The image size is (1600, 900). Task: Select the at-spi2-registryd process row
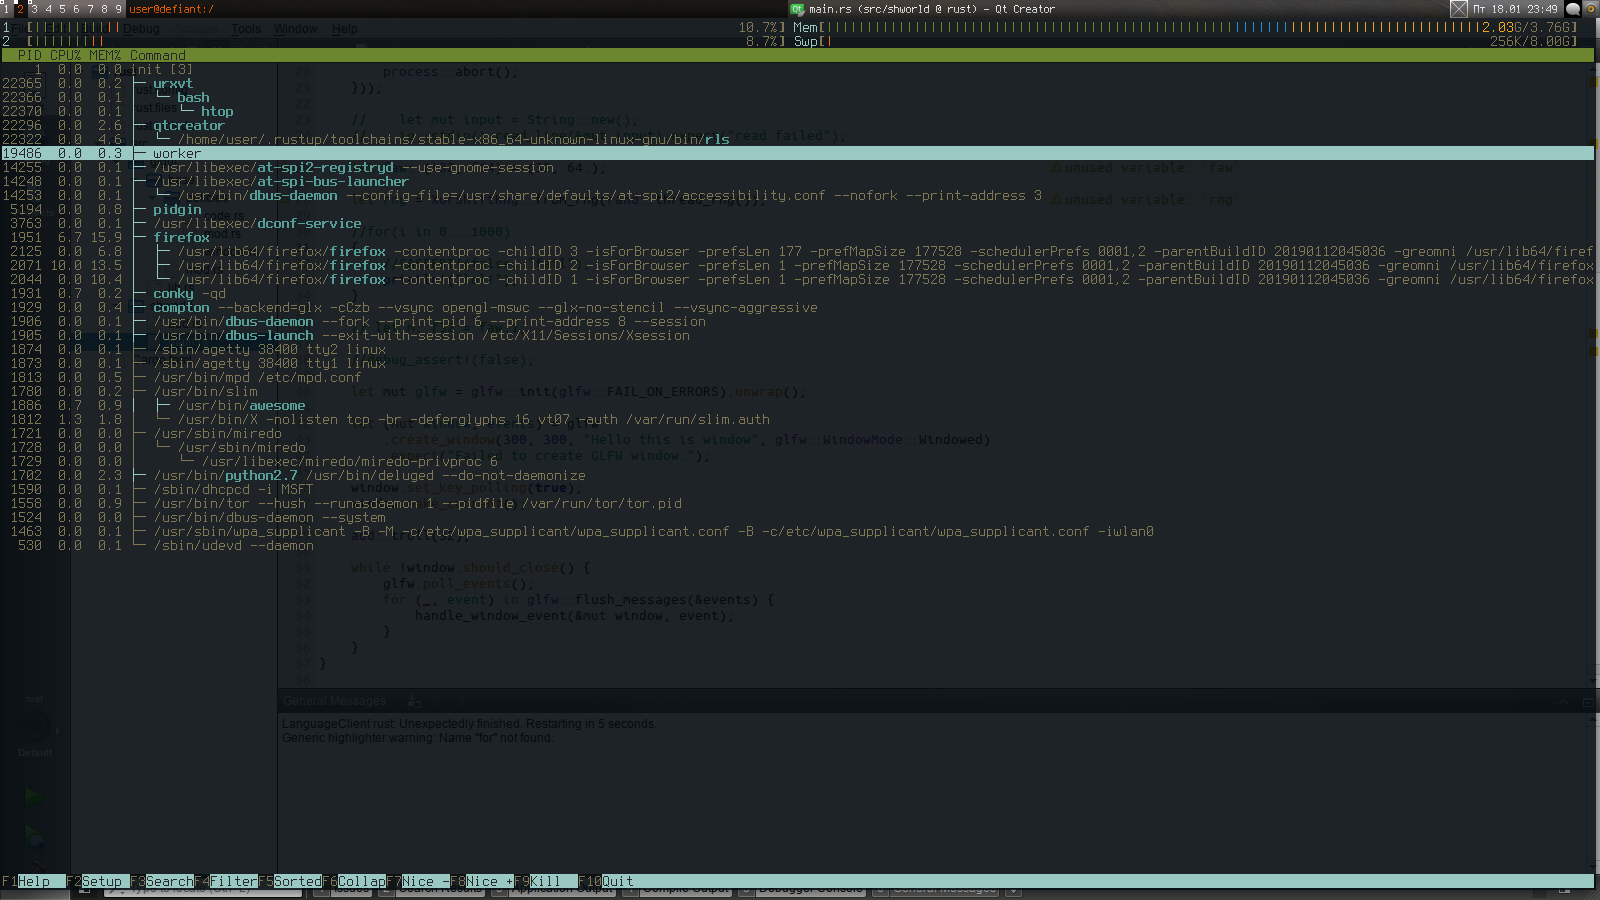click(797, 167)
